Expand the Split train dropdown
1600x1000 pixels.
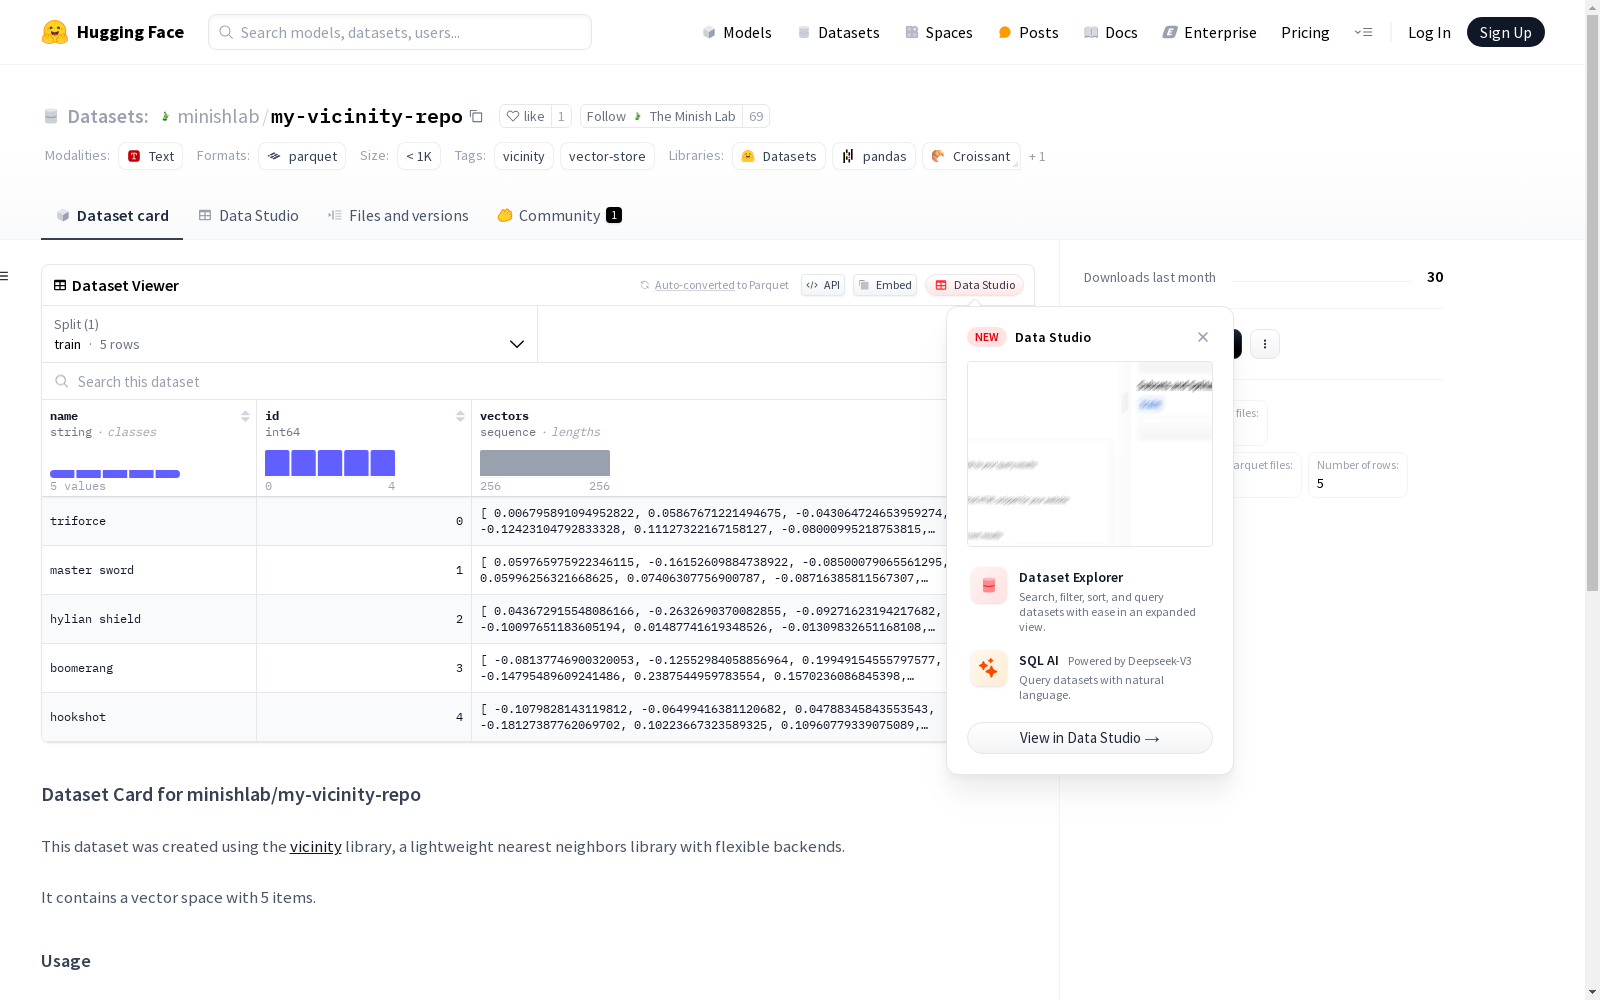click(x=290, y=334)
